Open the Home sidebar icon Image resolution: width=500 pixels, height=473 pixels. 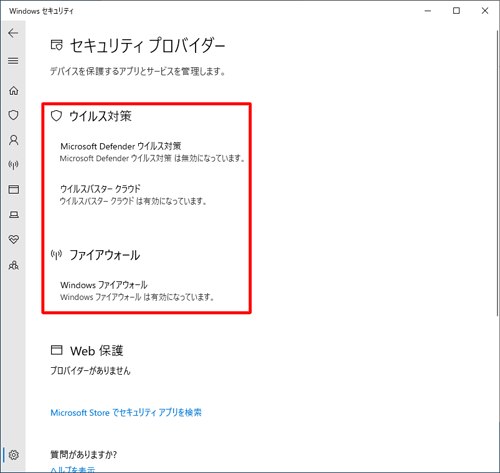point(14,90)
